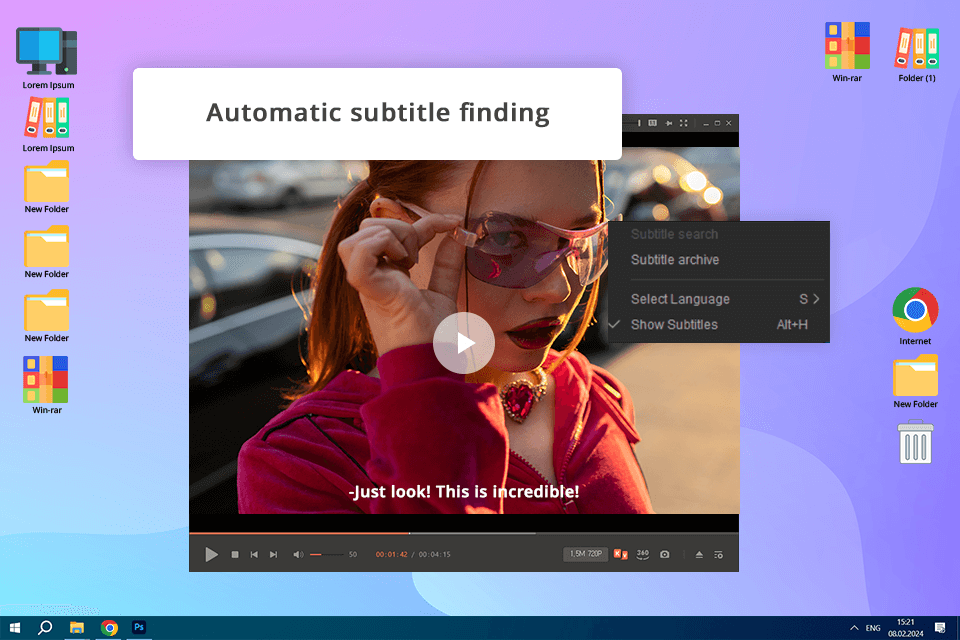The height and width of the screenshot is (640, 960).
Task: Enable 360 degree video mode
Action: (x=642, y=554)
